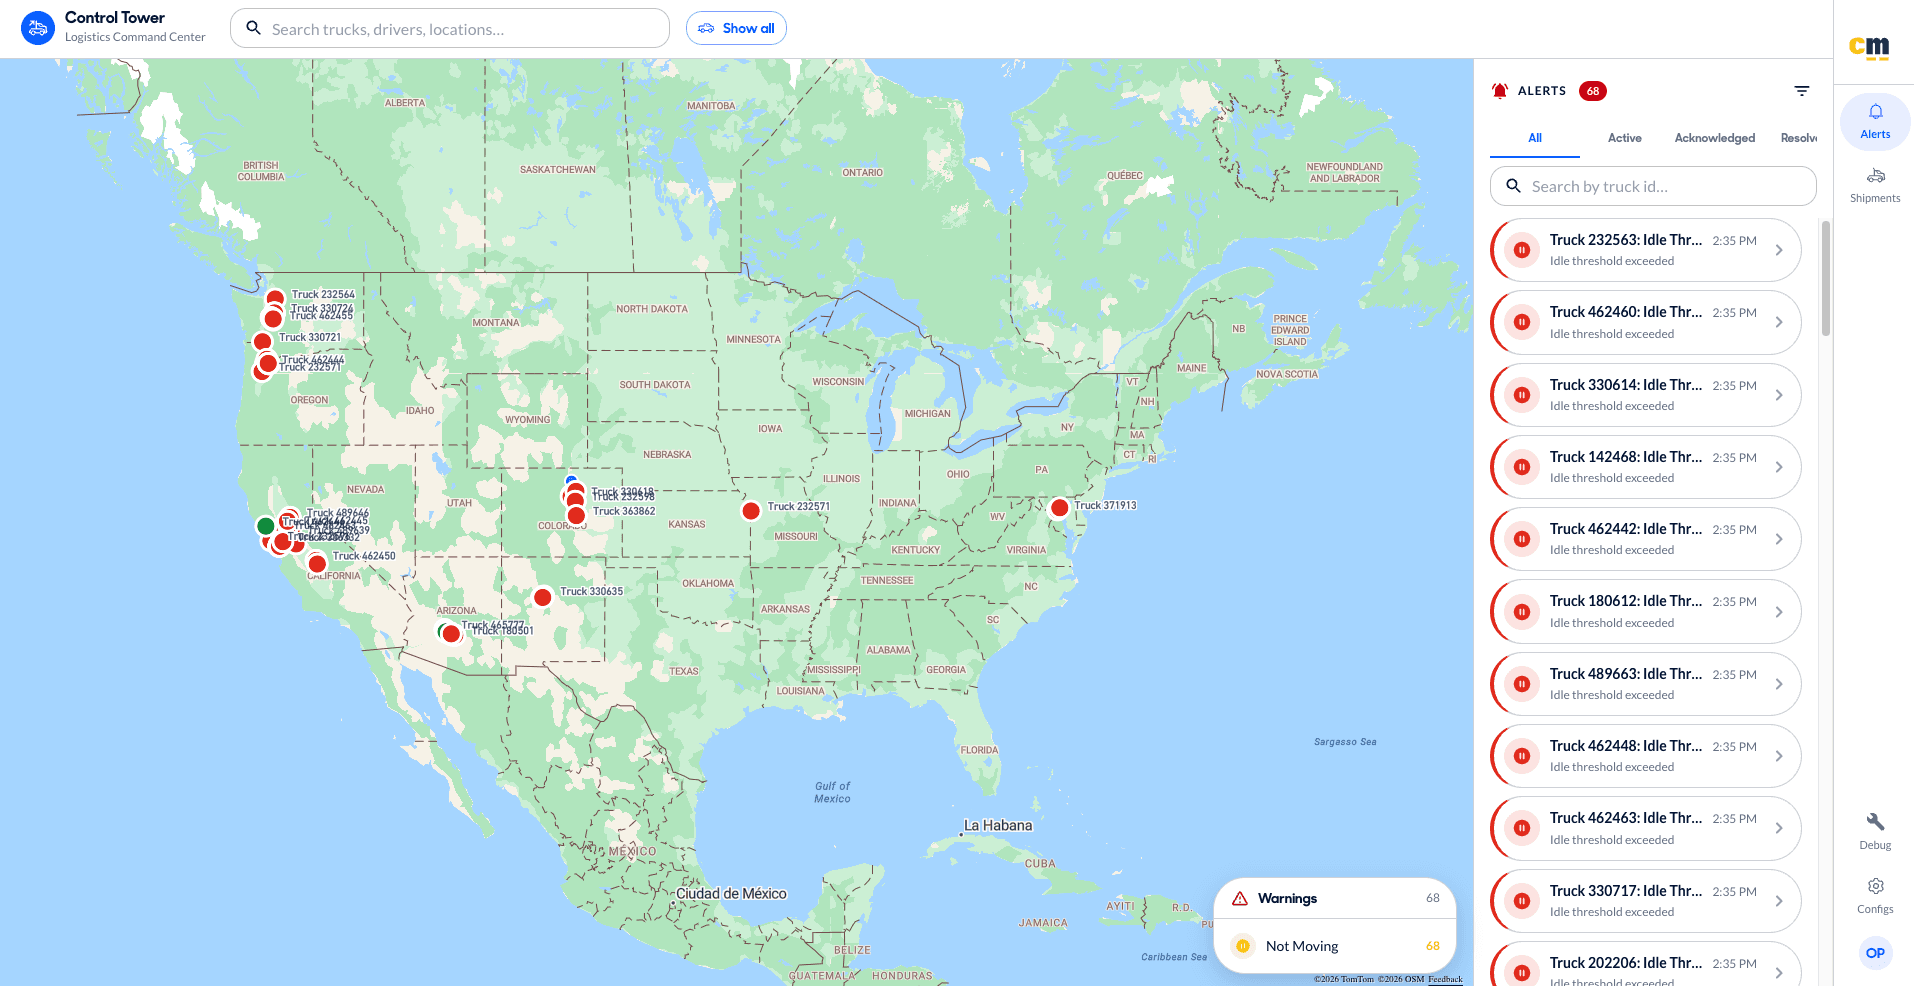Click the pause icon on the Truck 462448 alert
Viewport: 1914px width, 986px height.
1522,756
